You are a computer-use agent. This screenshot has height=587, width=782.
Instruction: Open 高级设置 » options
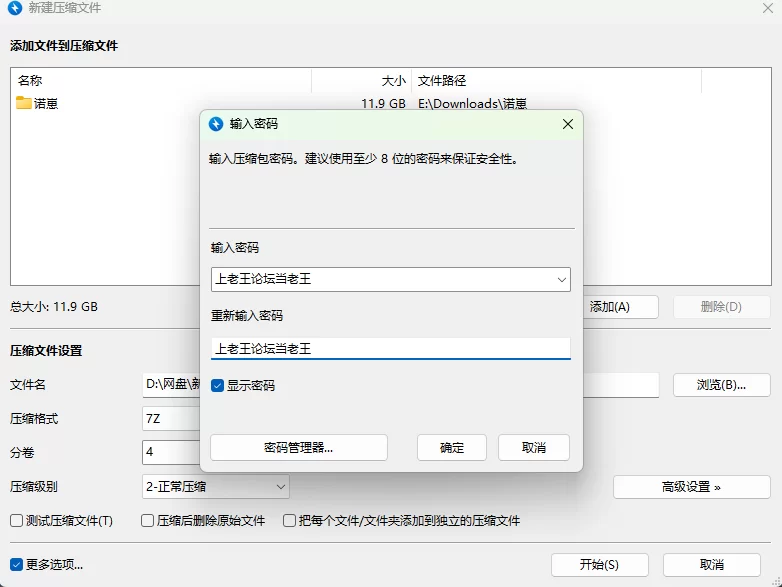(692, 487)
